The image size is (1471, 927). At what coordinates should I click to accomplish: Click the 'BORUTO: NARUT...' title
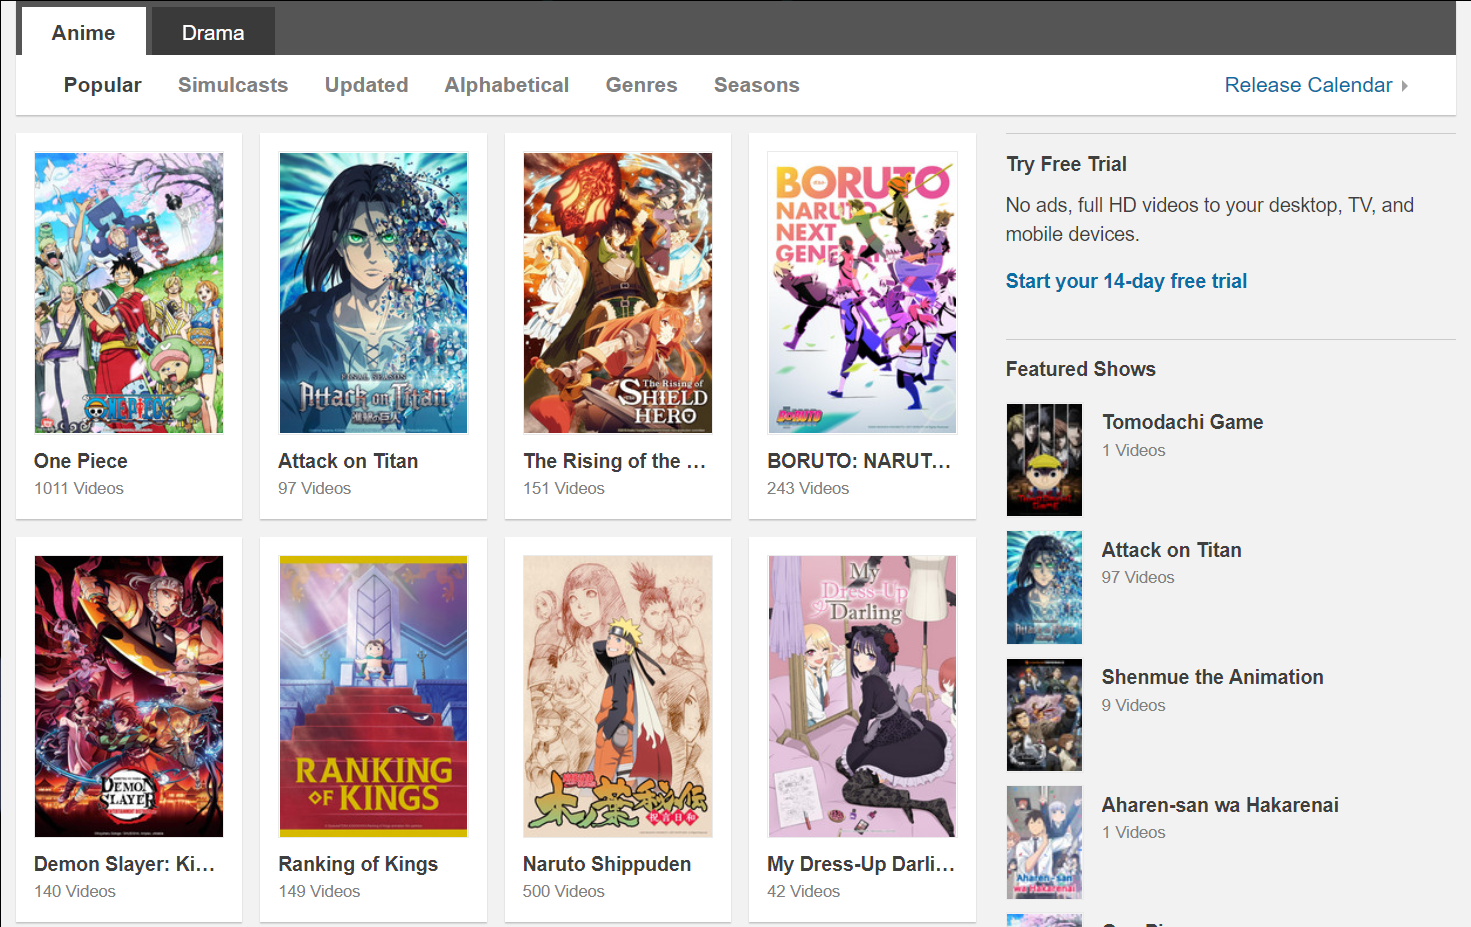[859, 461]
